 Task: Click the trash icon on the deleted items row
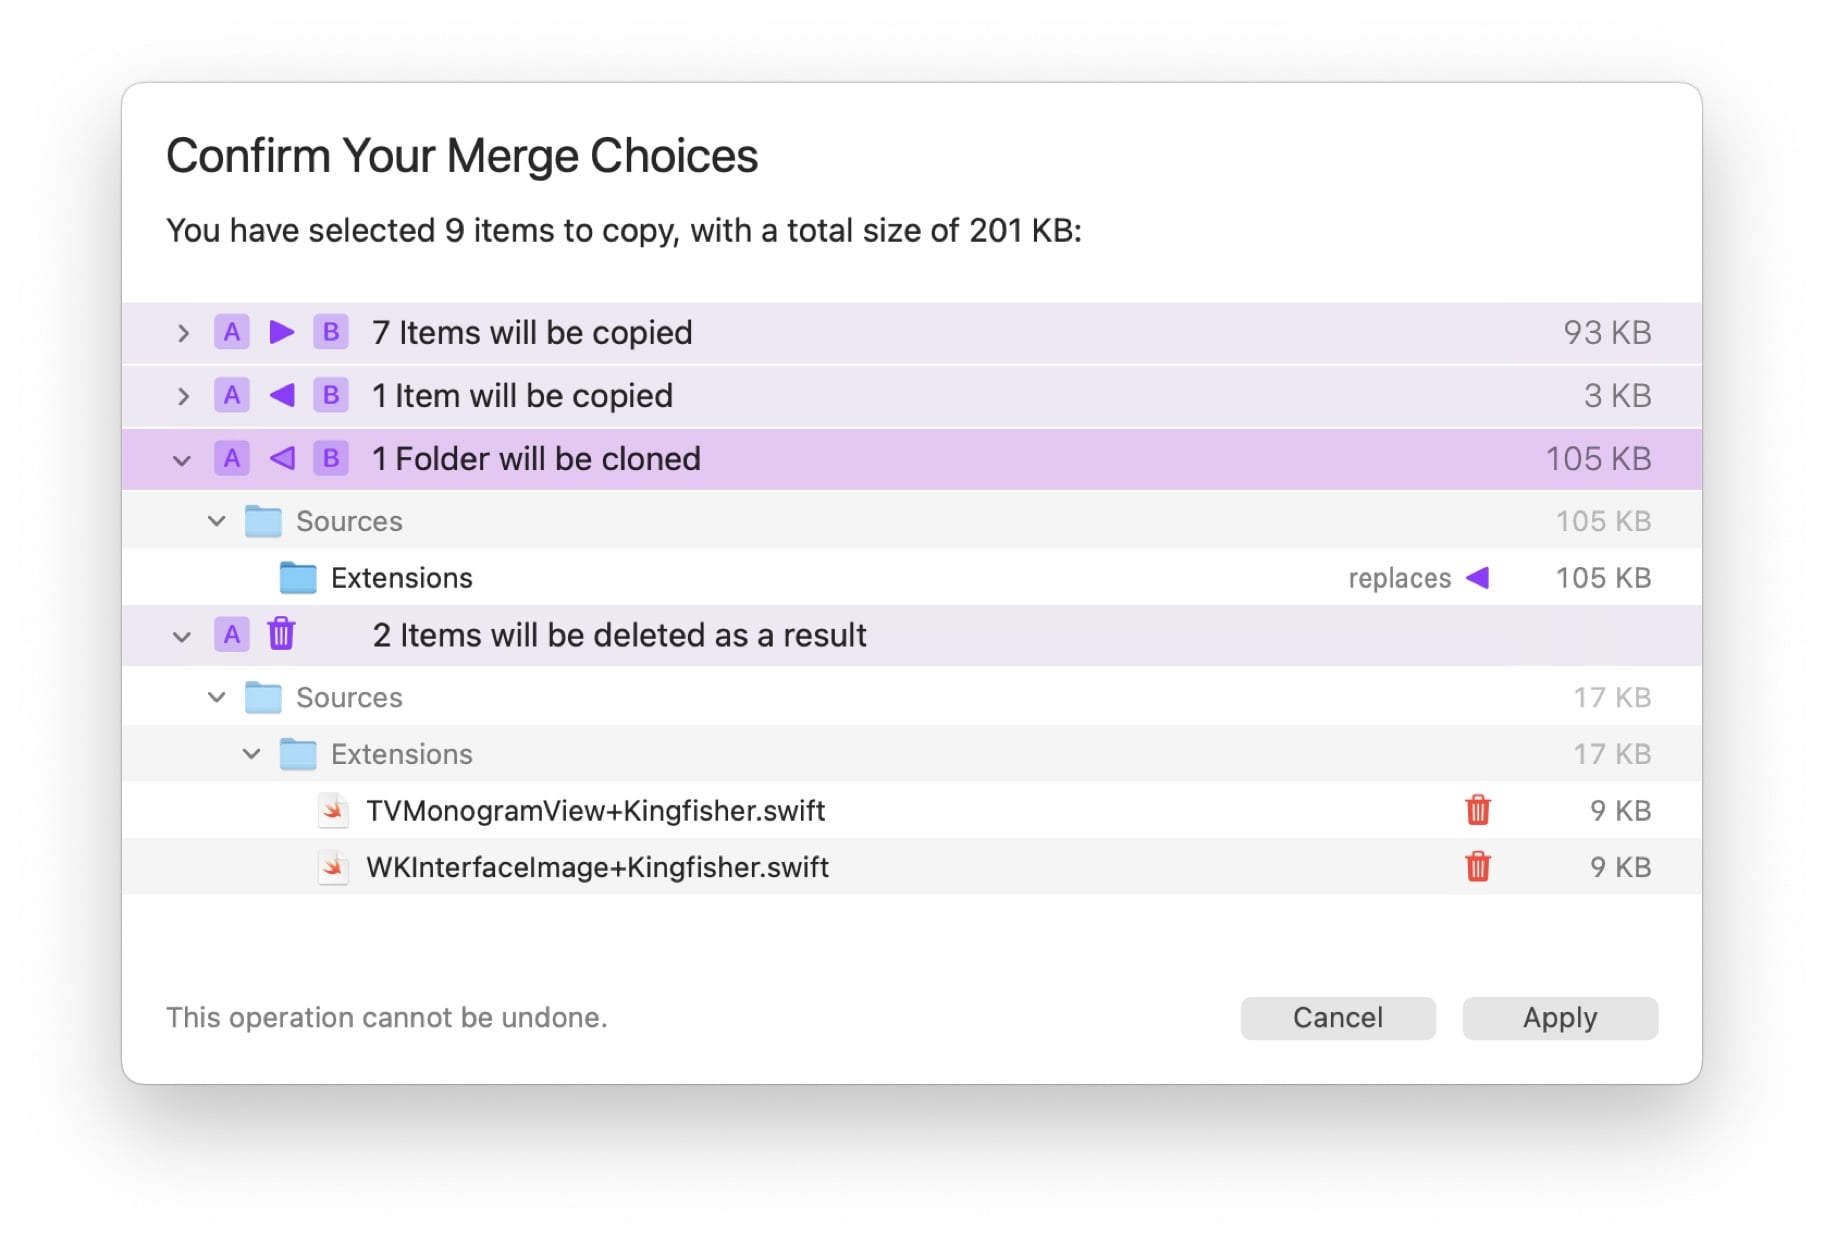click(281, 635)
